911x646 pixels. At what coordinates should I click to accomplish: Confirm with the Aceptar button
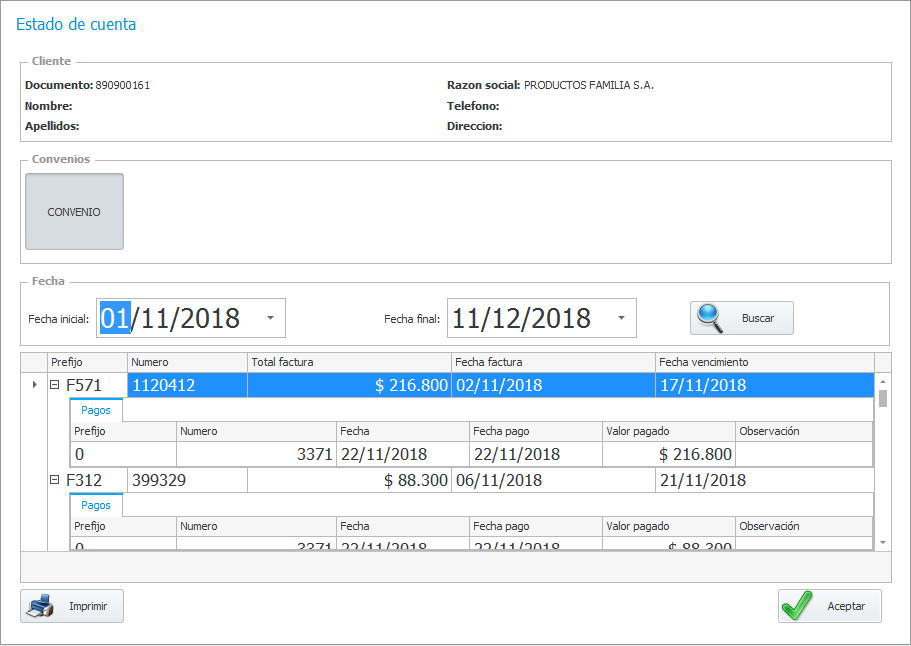[x=830, y=606]
